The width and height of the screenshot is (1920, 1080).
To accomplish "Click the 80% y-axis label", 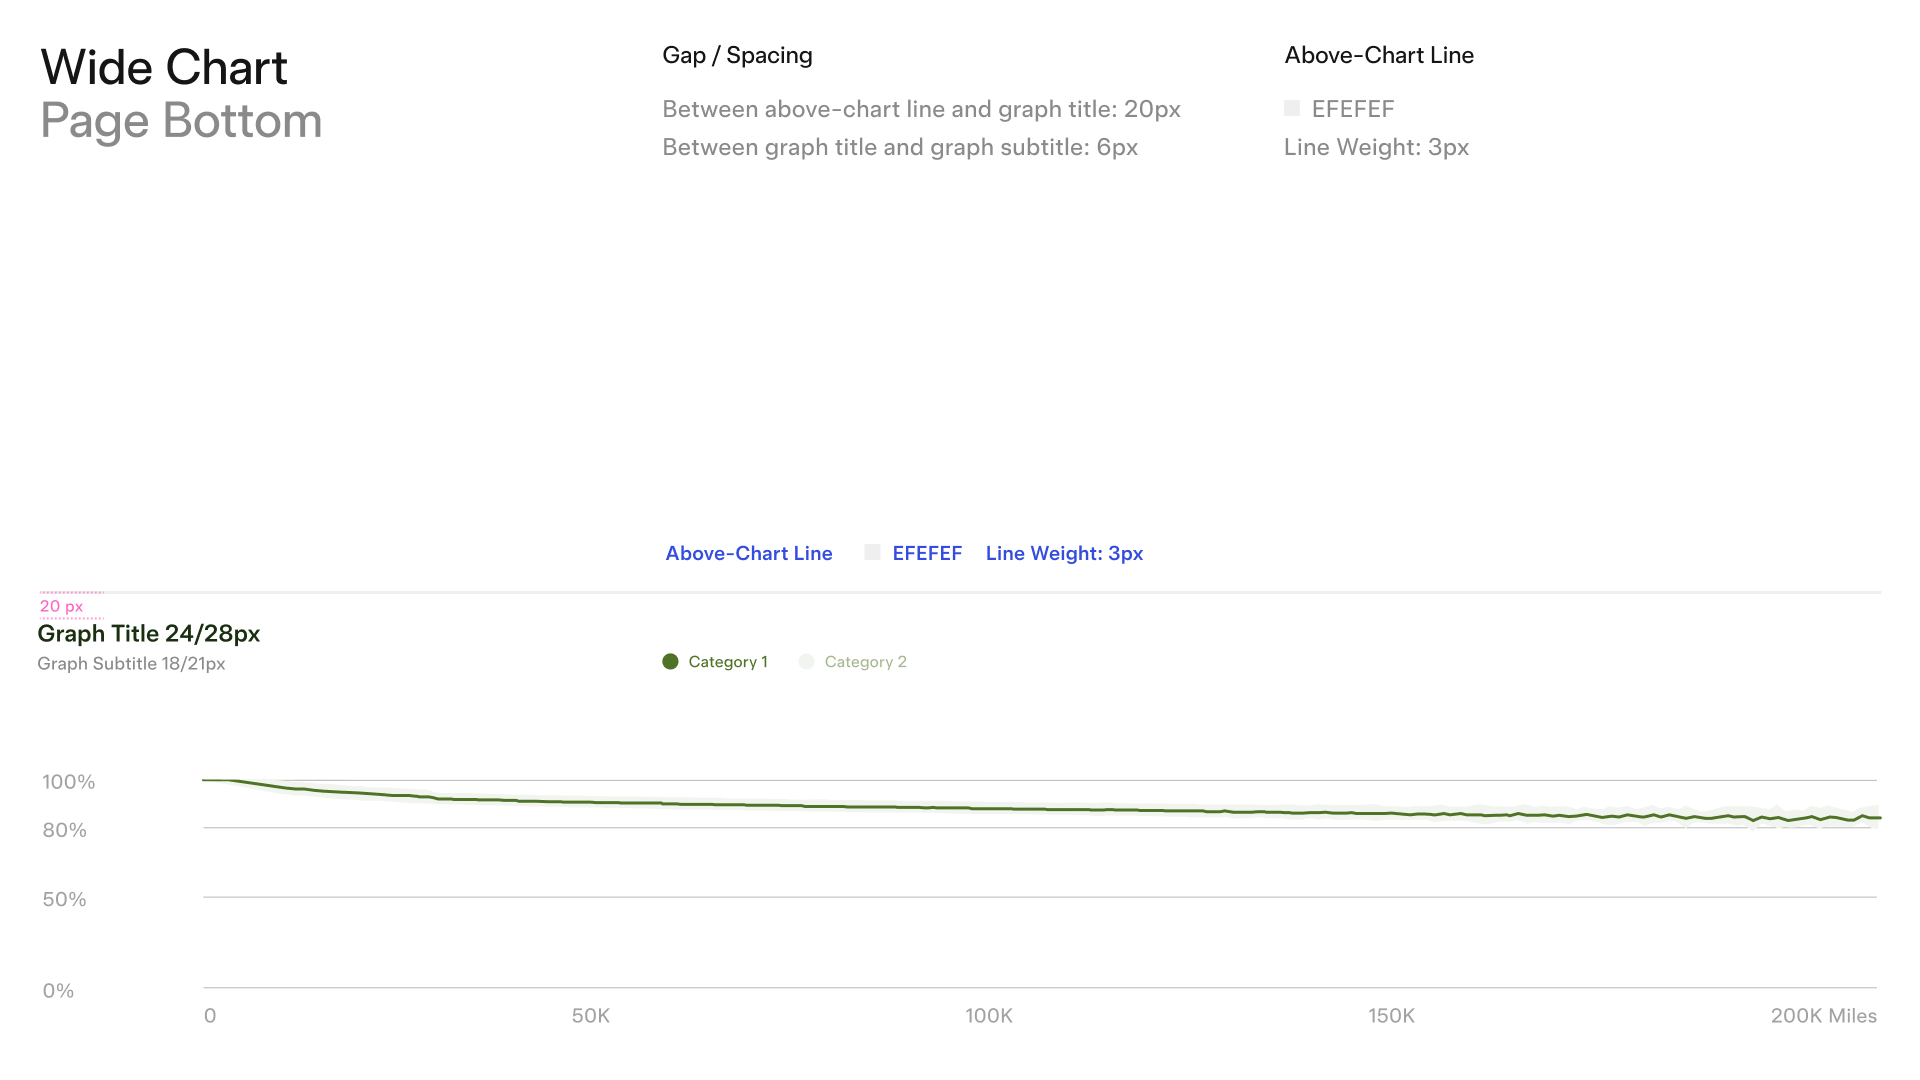I will [64, 830].
